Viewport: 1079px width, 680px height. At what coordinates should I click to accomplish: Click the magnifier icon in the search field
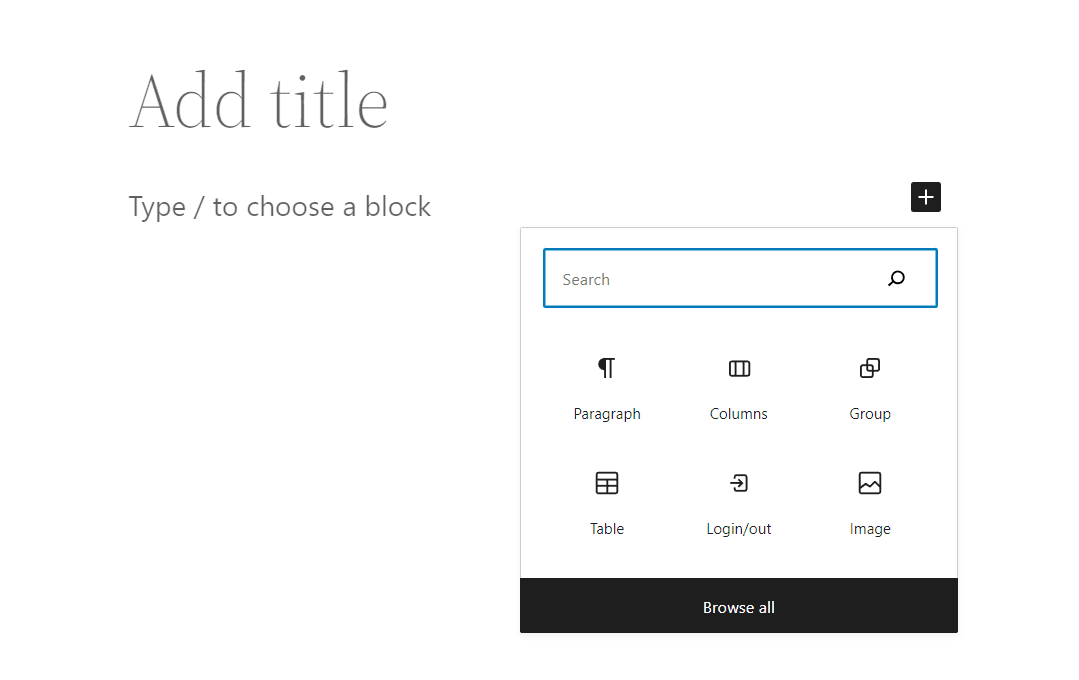[x=896, y=278]
